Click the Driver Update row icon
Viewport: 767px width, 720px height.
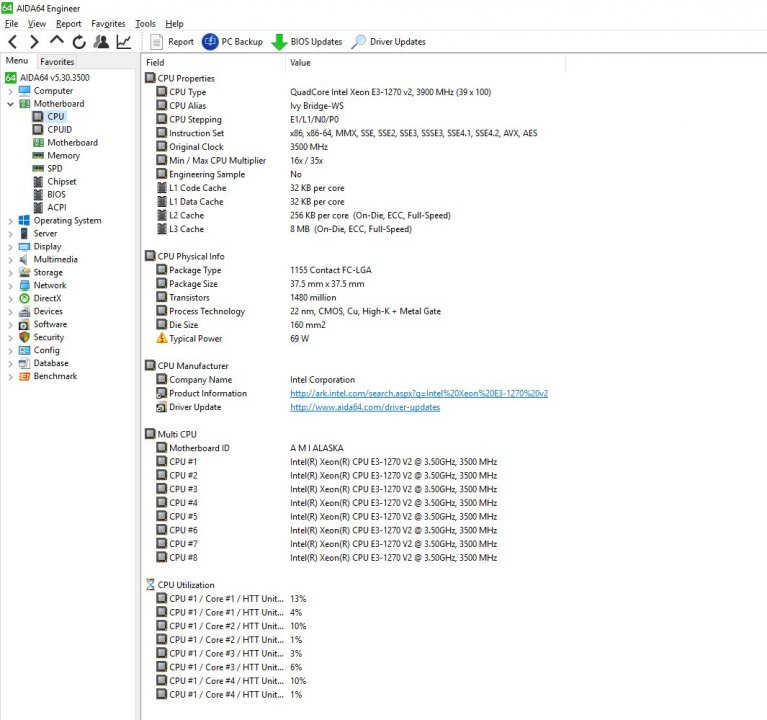tap(161, 407)
